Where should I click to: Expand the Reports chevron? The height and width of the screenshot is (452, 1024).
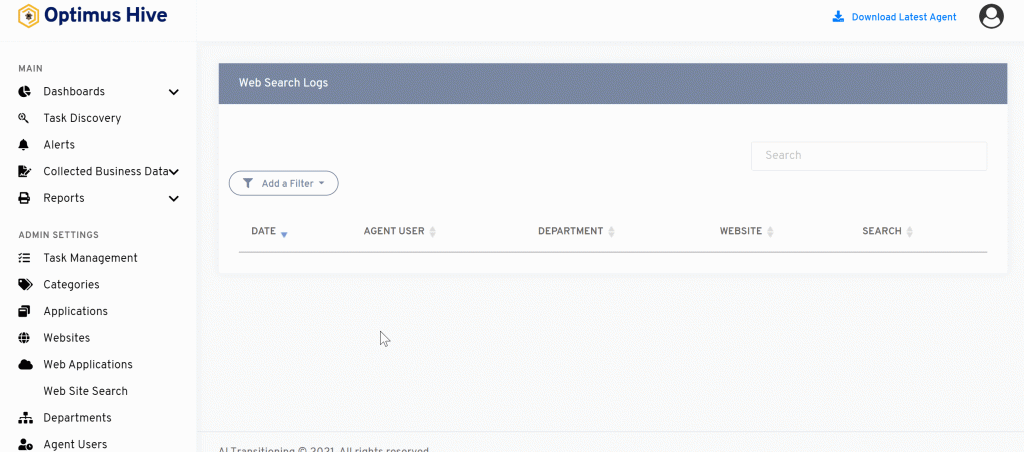point(174,199)
